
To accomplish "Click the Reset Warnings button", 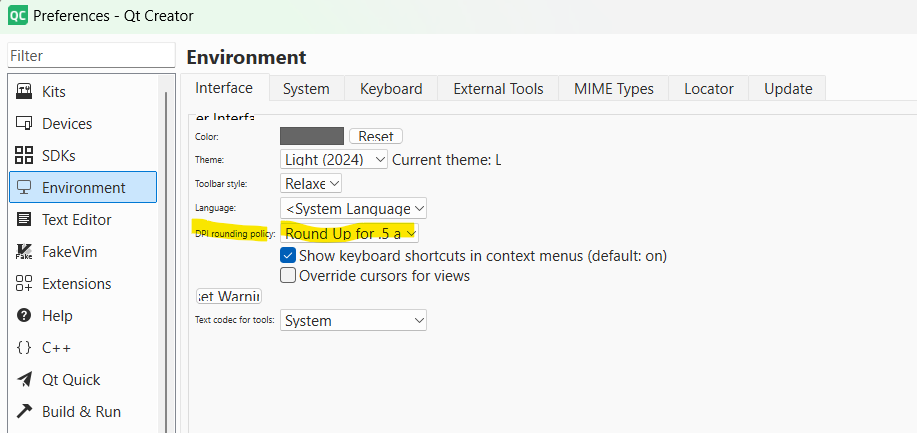I will [229, 297].
